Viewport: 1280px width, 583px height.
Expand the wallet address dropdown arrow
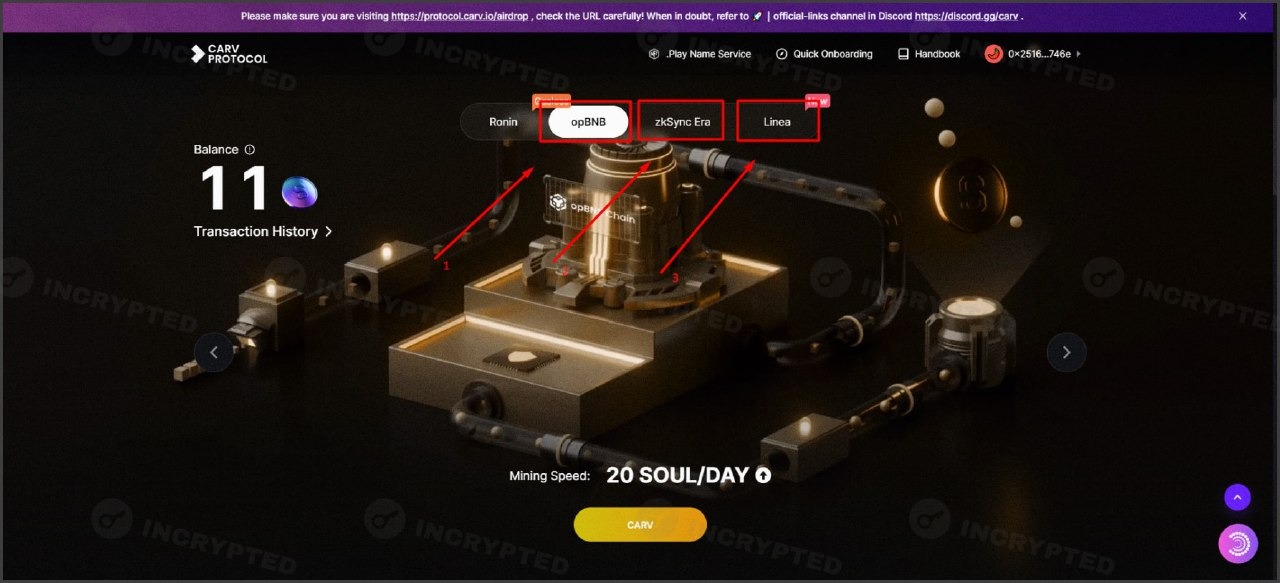pyautogui.click(x=1079, y=54)
